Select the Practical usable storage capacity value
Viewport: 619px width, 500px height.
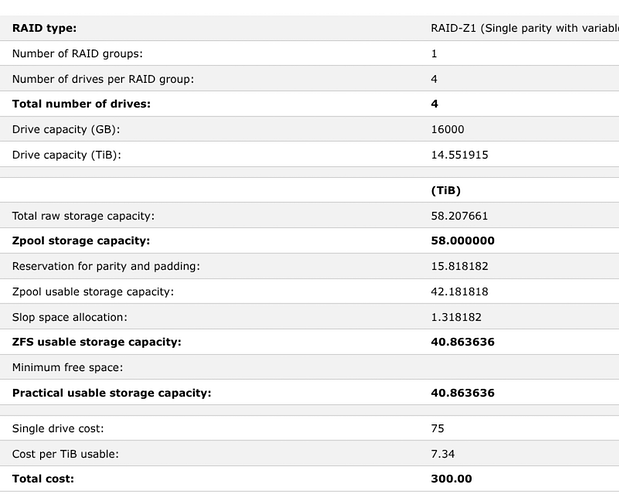[462, 393]
